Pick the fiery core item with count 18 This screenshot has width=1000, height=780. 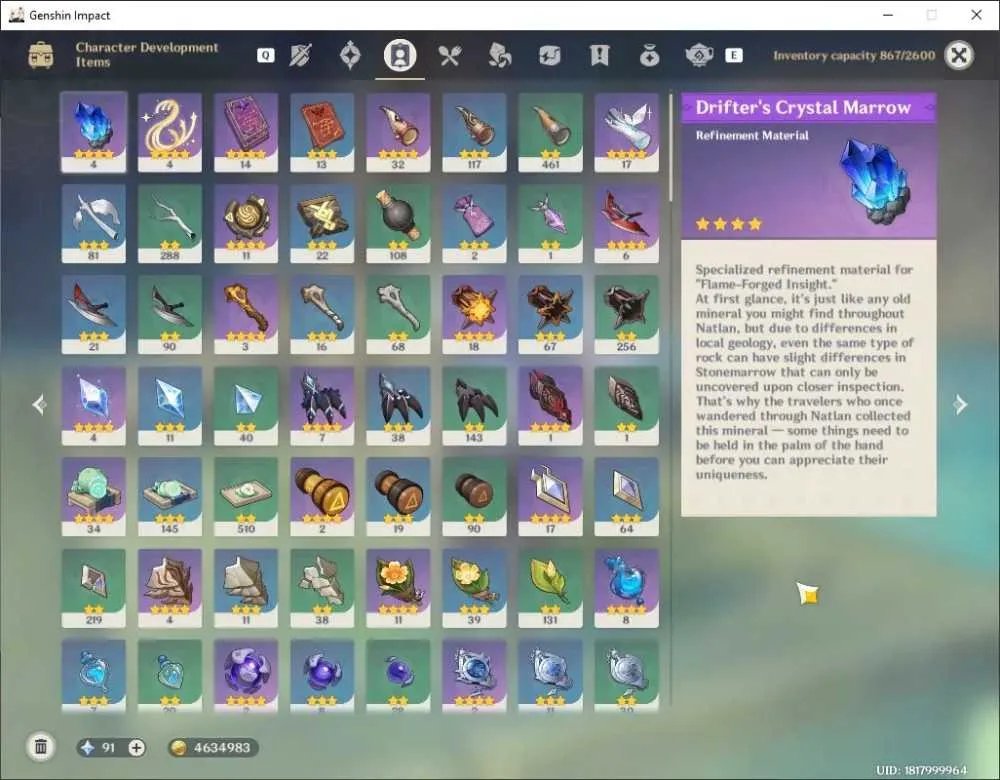474,315
